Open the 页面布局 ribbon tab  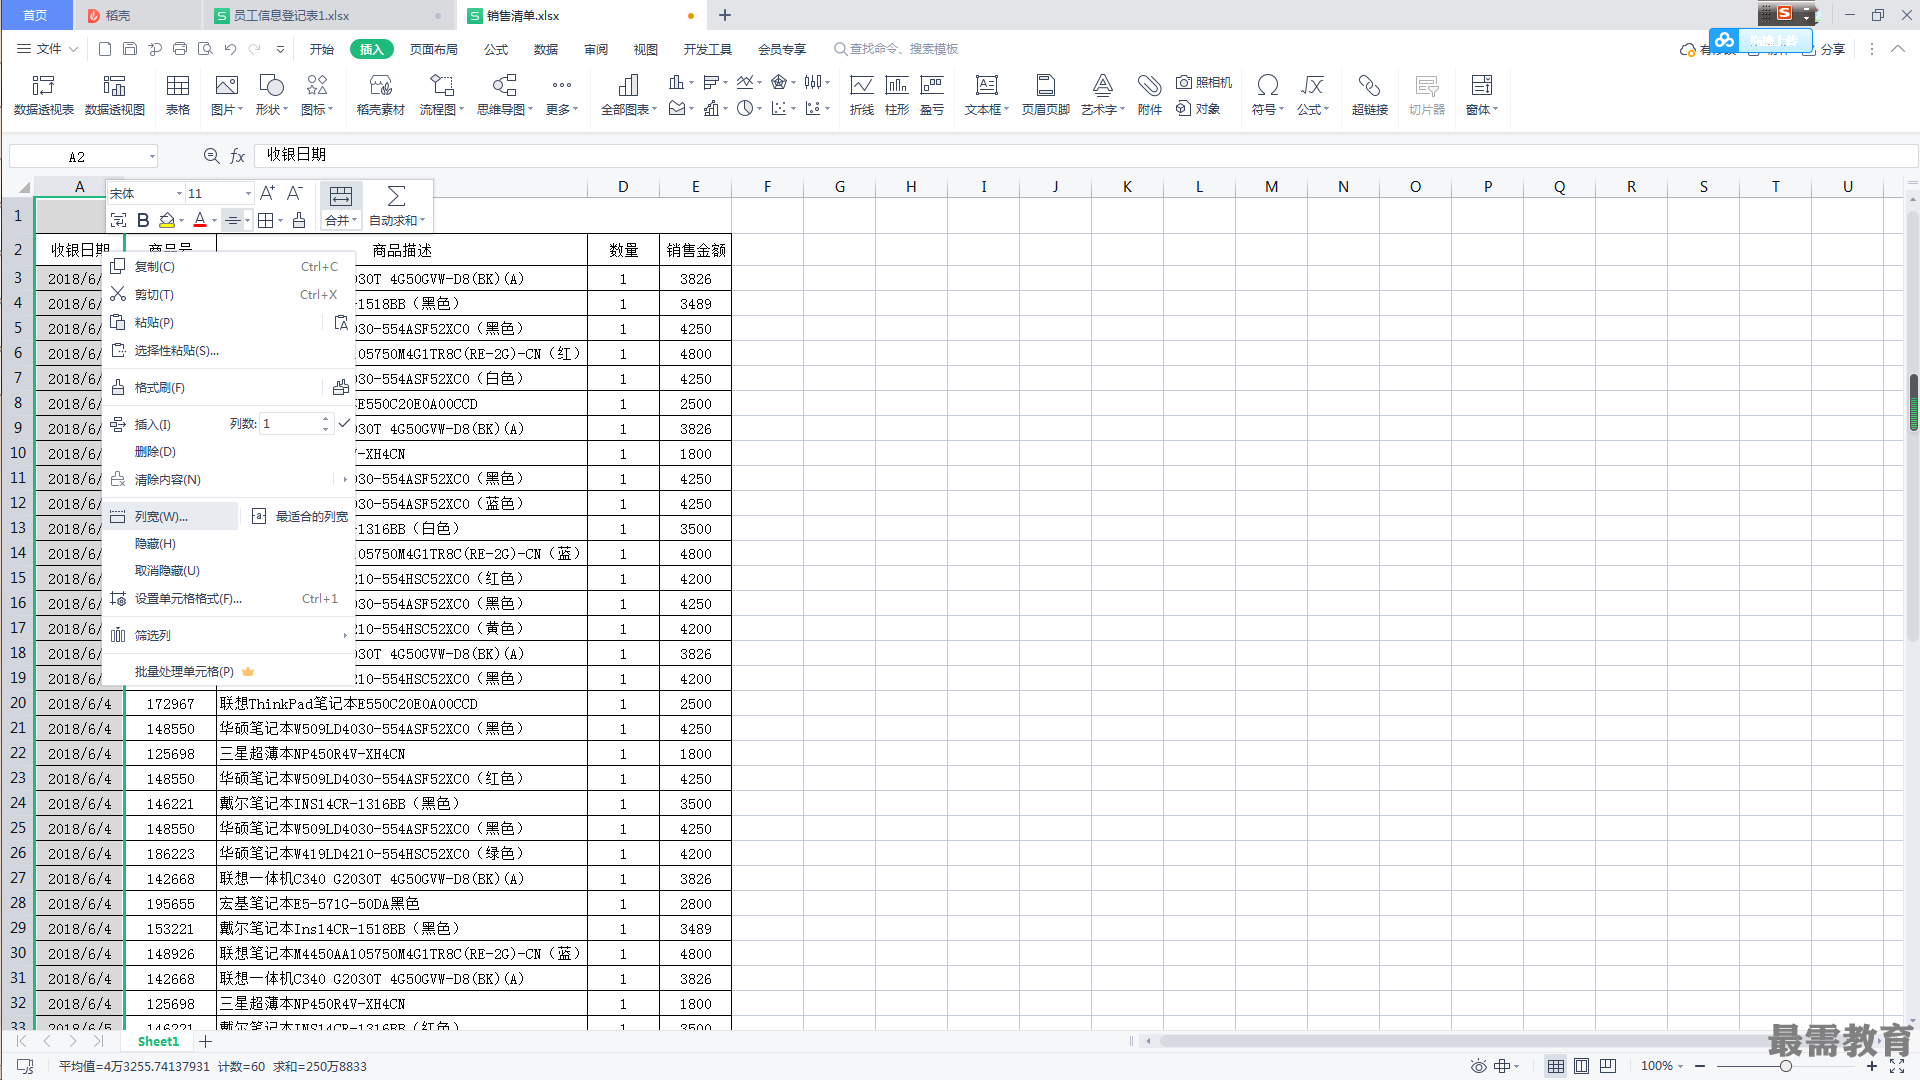[434, 49]
